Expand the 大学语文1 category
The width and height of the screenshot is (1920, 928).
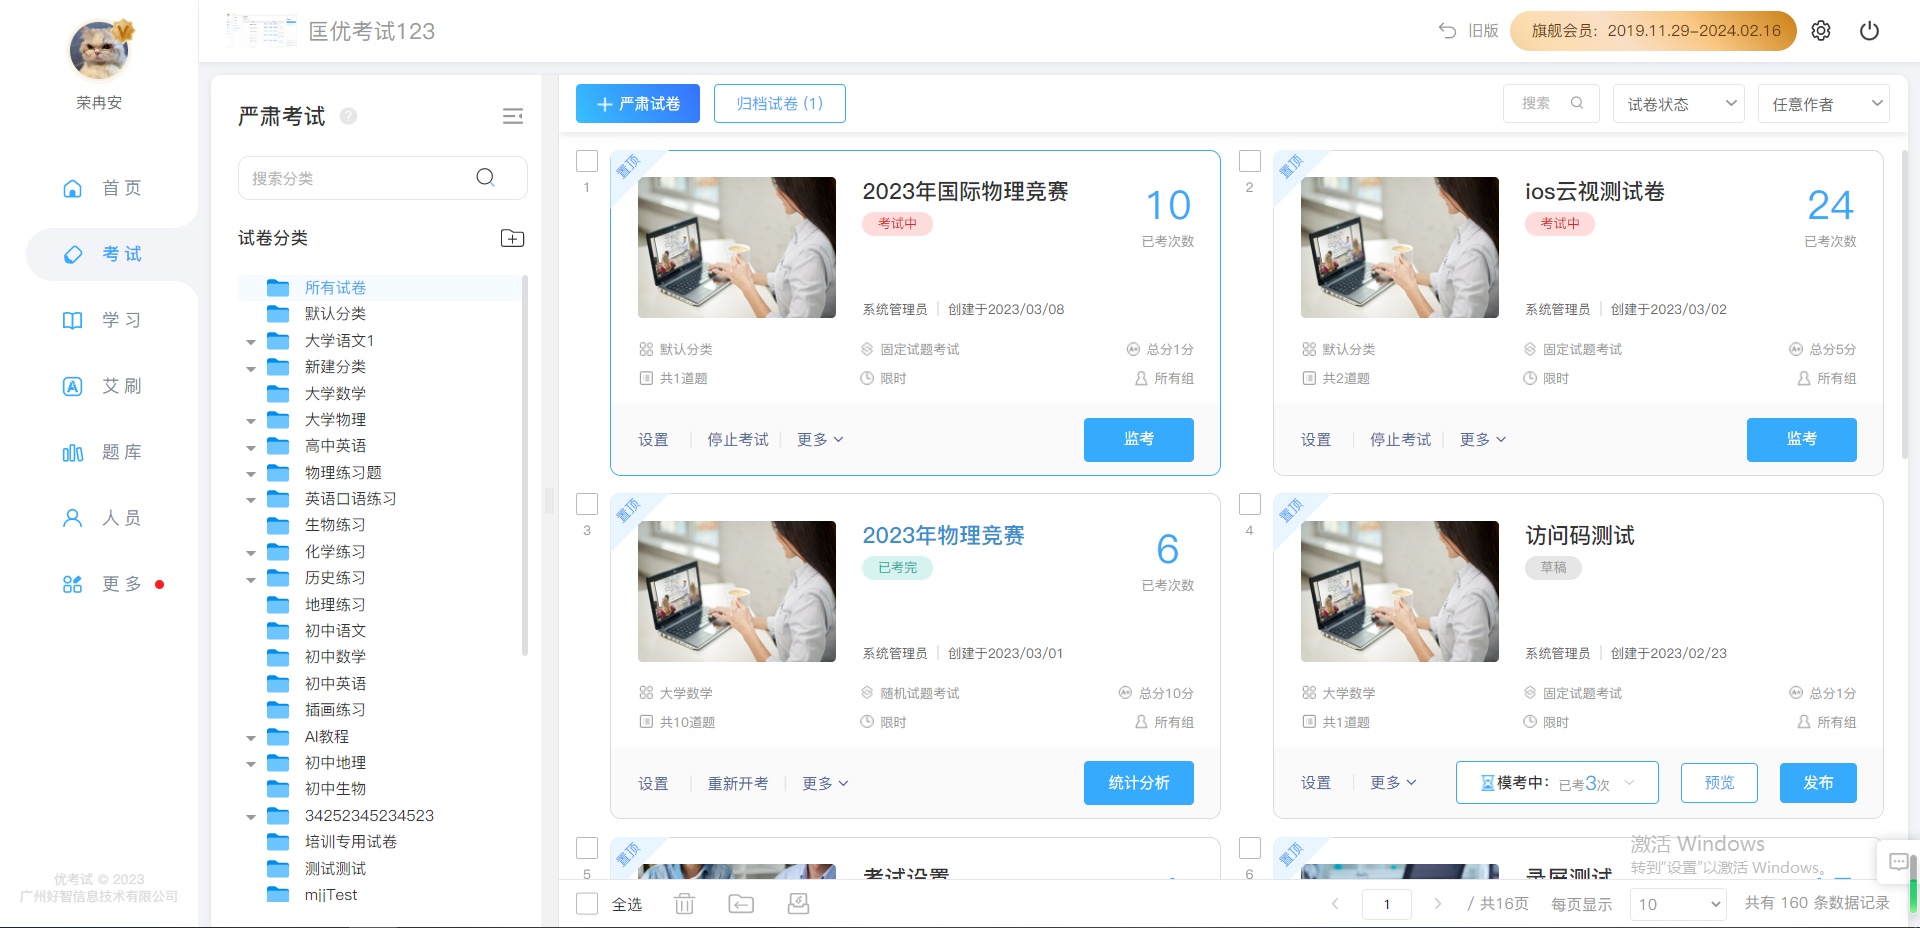tap(251, 342)
